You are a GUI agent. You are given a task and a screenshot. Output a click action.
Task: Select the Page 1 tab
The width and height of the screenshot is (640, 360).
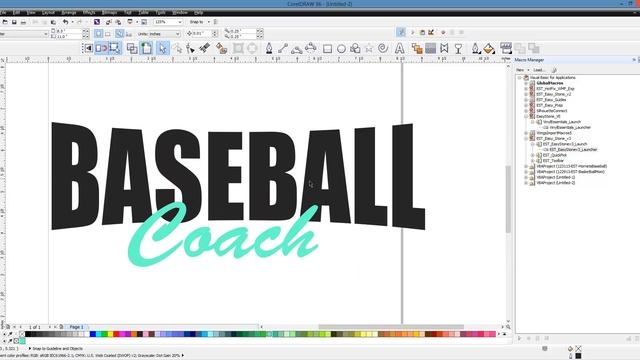click(x=76, y=327)
